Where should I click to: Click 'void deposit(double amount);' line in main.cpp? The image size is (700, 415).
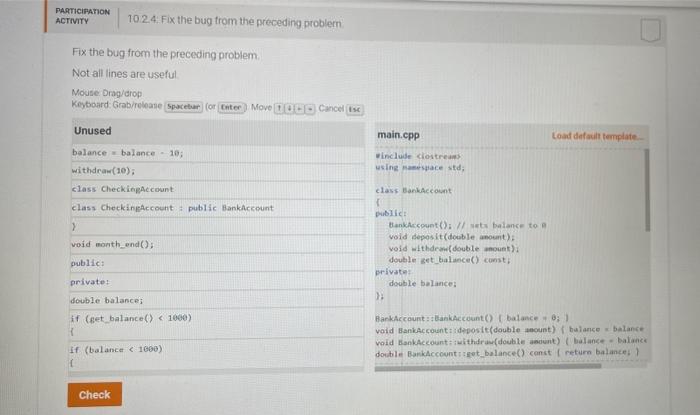tap(452, 237)
